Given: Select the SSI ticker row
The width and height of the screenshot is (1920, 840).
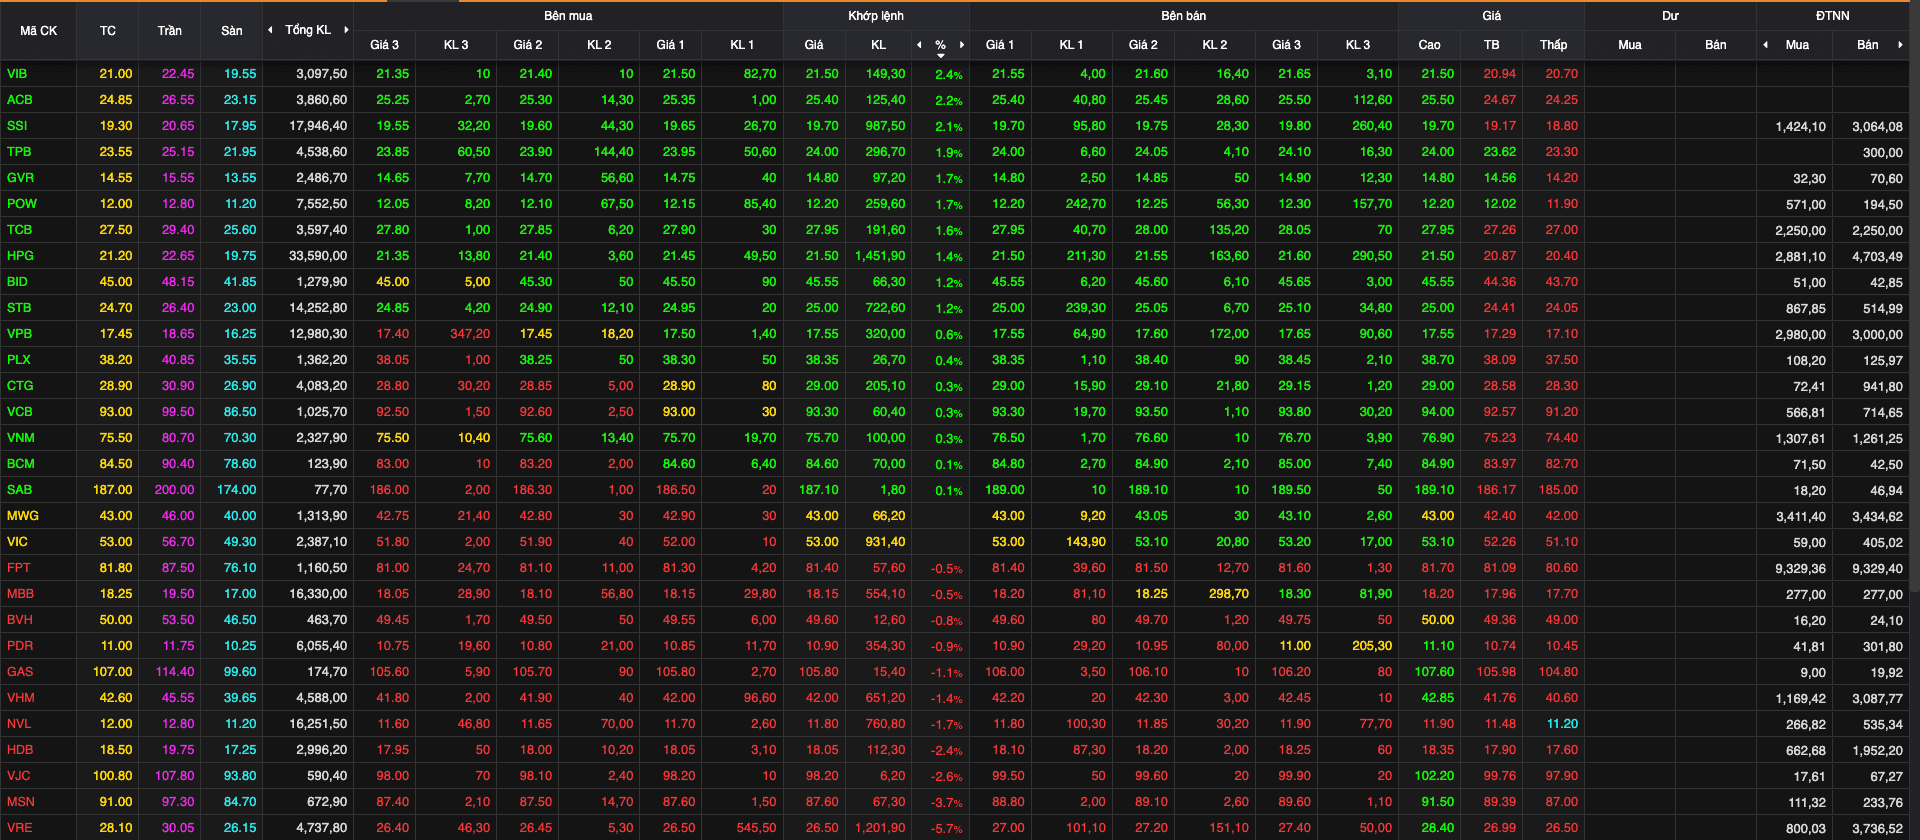Looking at the screenshot, I should point(17,126).
